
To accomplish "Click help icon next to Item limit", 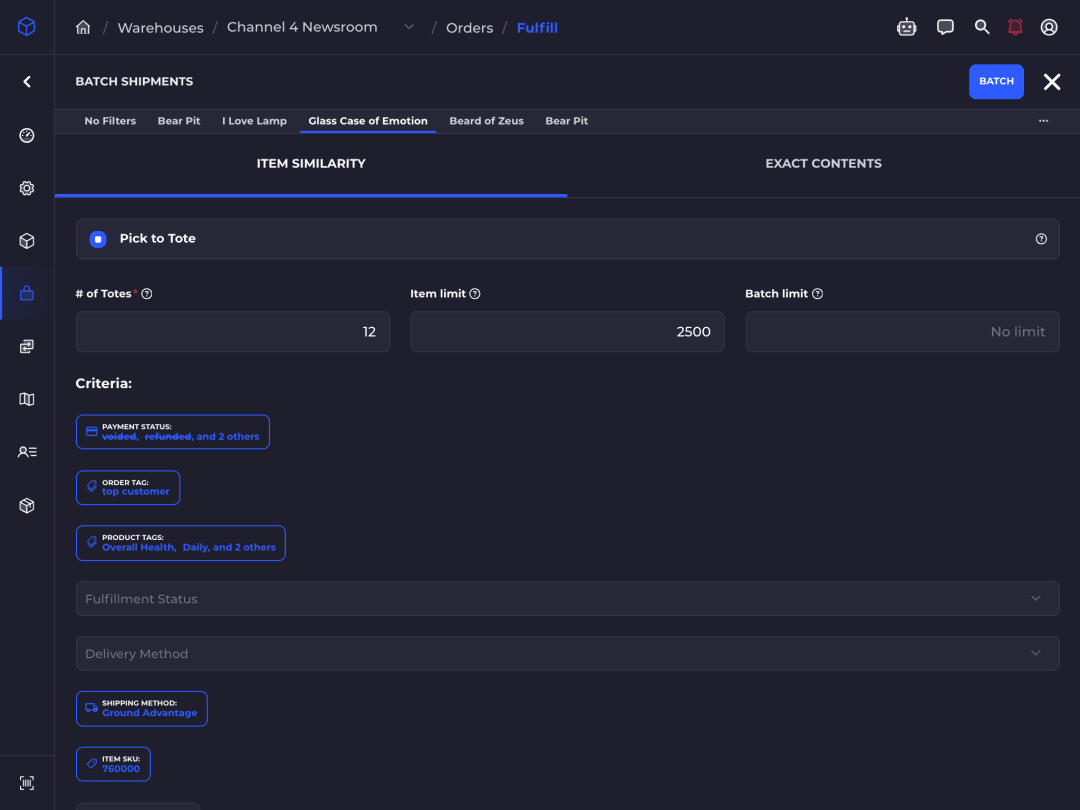I will (x=475, y=293).
